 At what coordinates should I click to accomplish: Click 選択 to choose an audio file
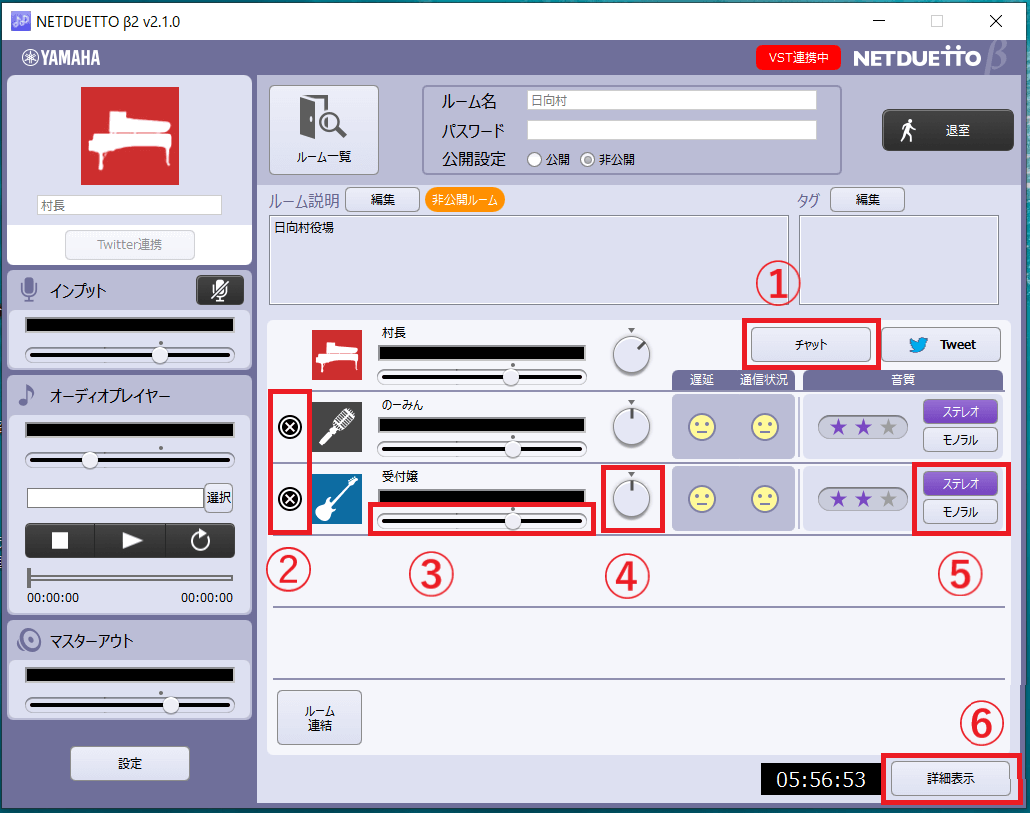pos(219,498)
